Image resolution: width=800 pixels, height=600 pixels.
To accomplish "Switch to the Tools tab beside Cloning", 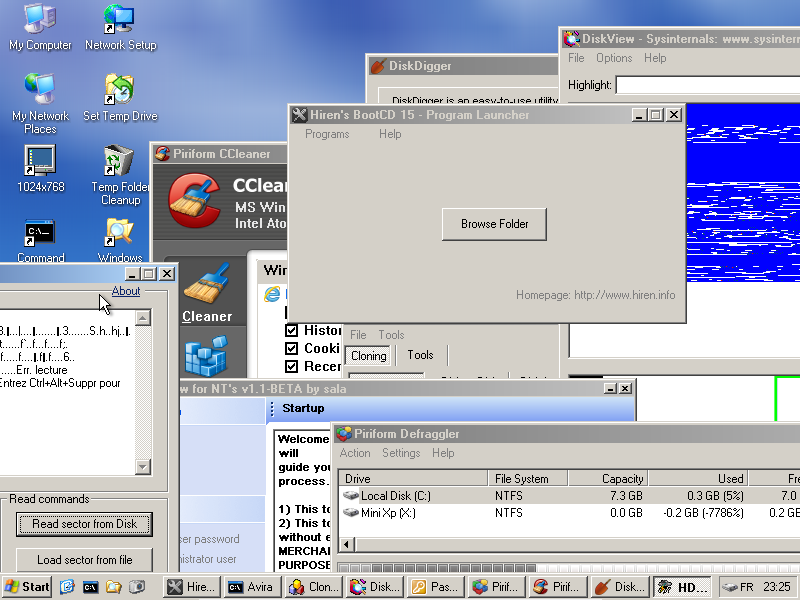I will [x=420, y=355].
